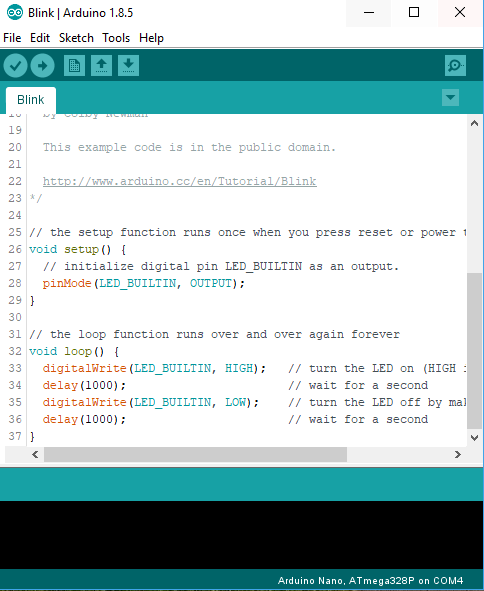
Task: Follow the arduino.cc Tutorial/Blink link
Action: coord(179,181)
